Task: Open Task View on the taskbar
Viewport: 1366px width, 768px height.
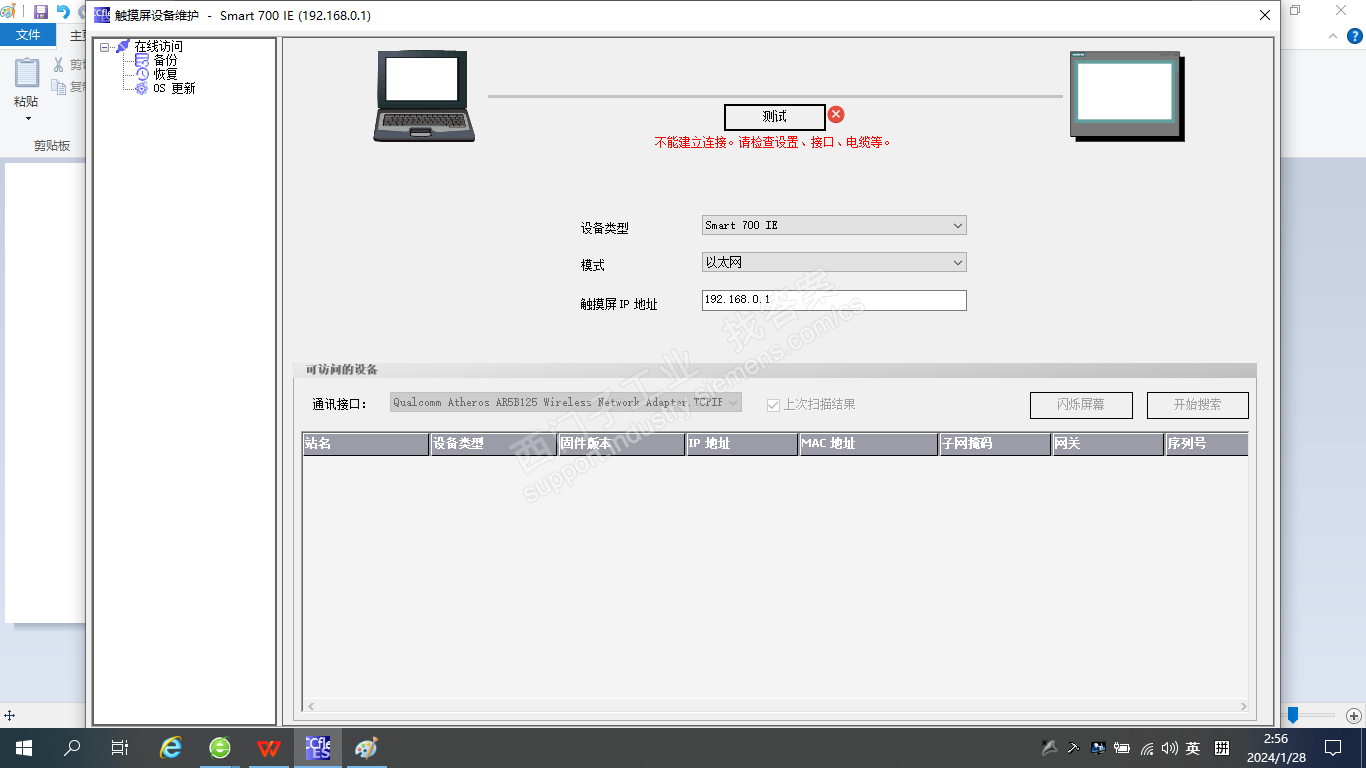Action: 120,748
